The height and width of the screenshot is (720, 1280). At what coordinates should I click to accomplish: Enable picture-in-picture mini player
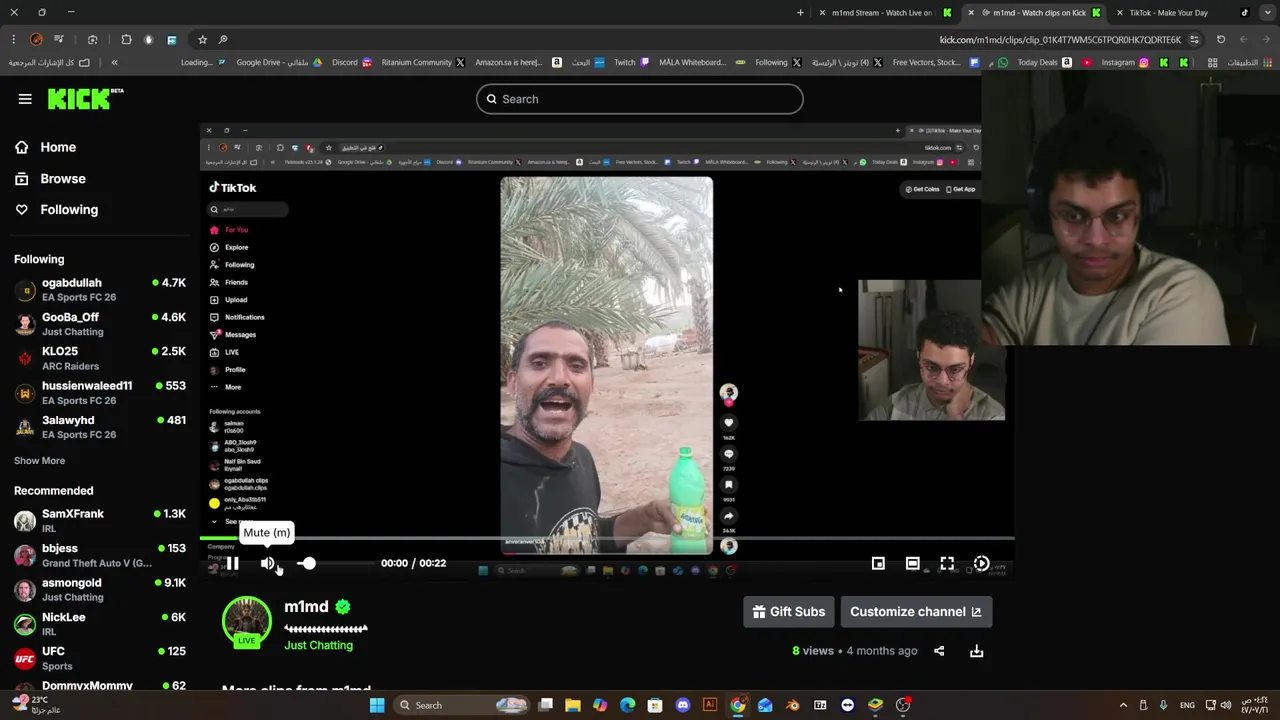click(x=878, y=563)
